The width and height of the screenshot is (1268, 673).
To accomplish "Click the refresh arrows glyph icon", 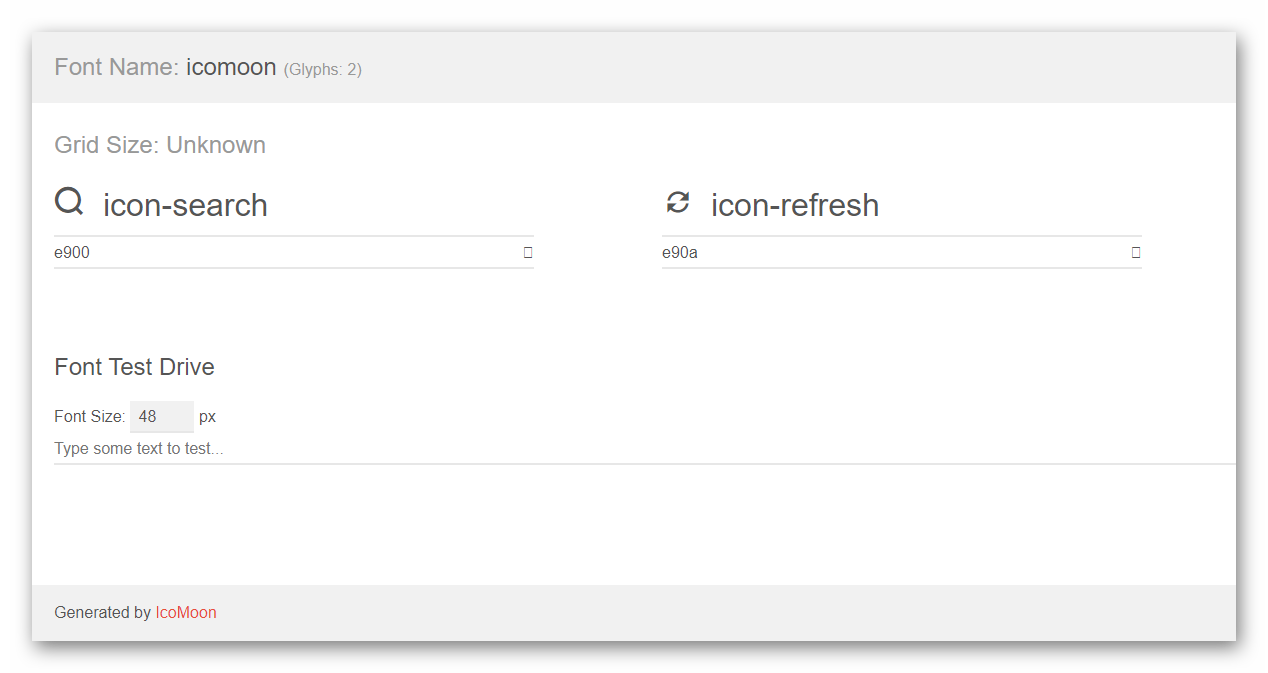I will (x=678, y=202).
